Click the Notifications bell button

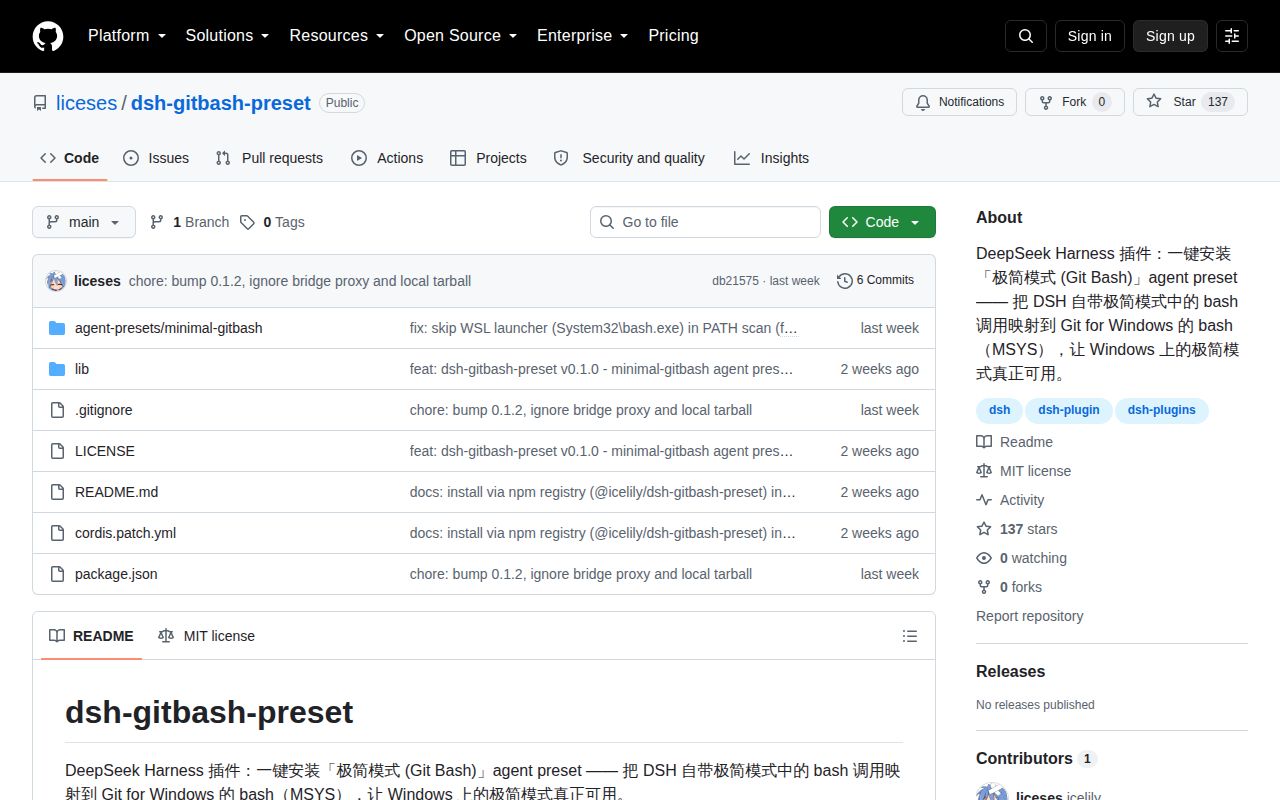(x=959, y=102)
